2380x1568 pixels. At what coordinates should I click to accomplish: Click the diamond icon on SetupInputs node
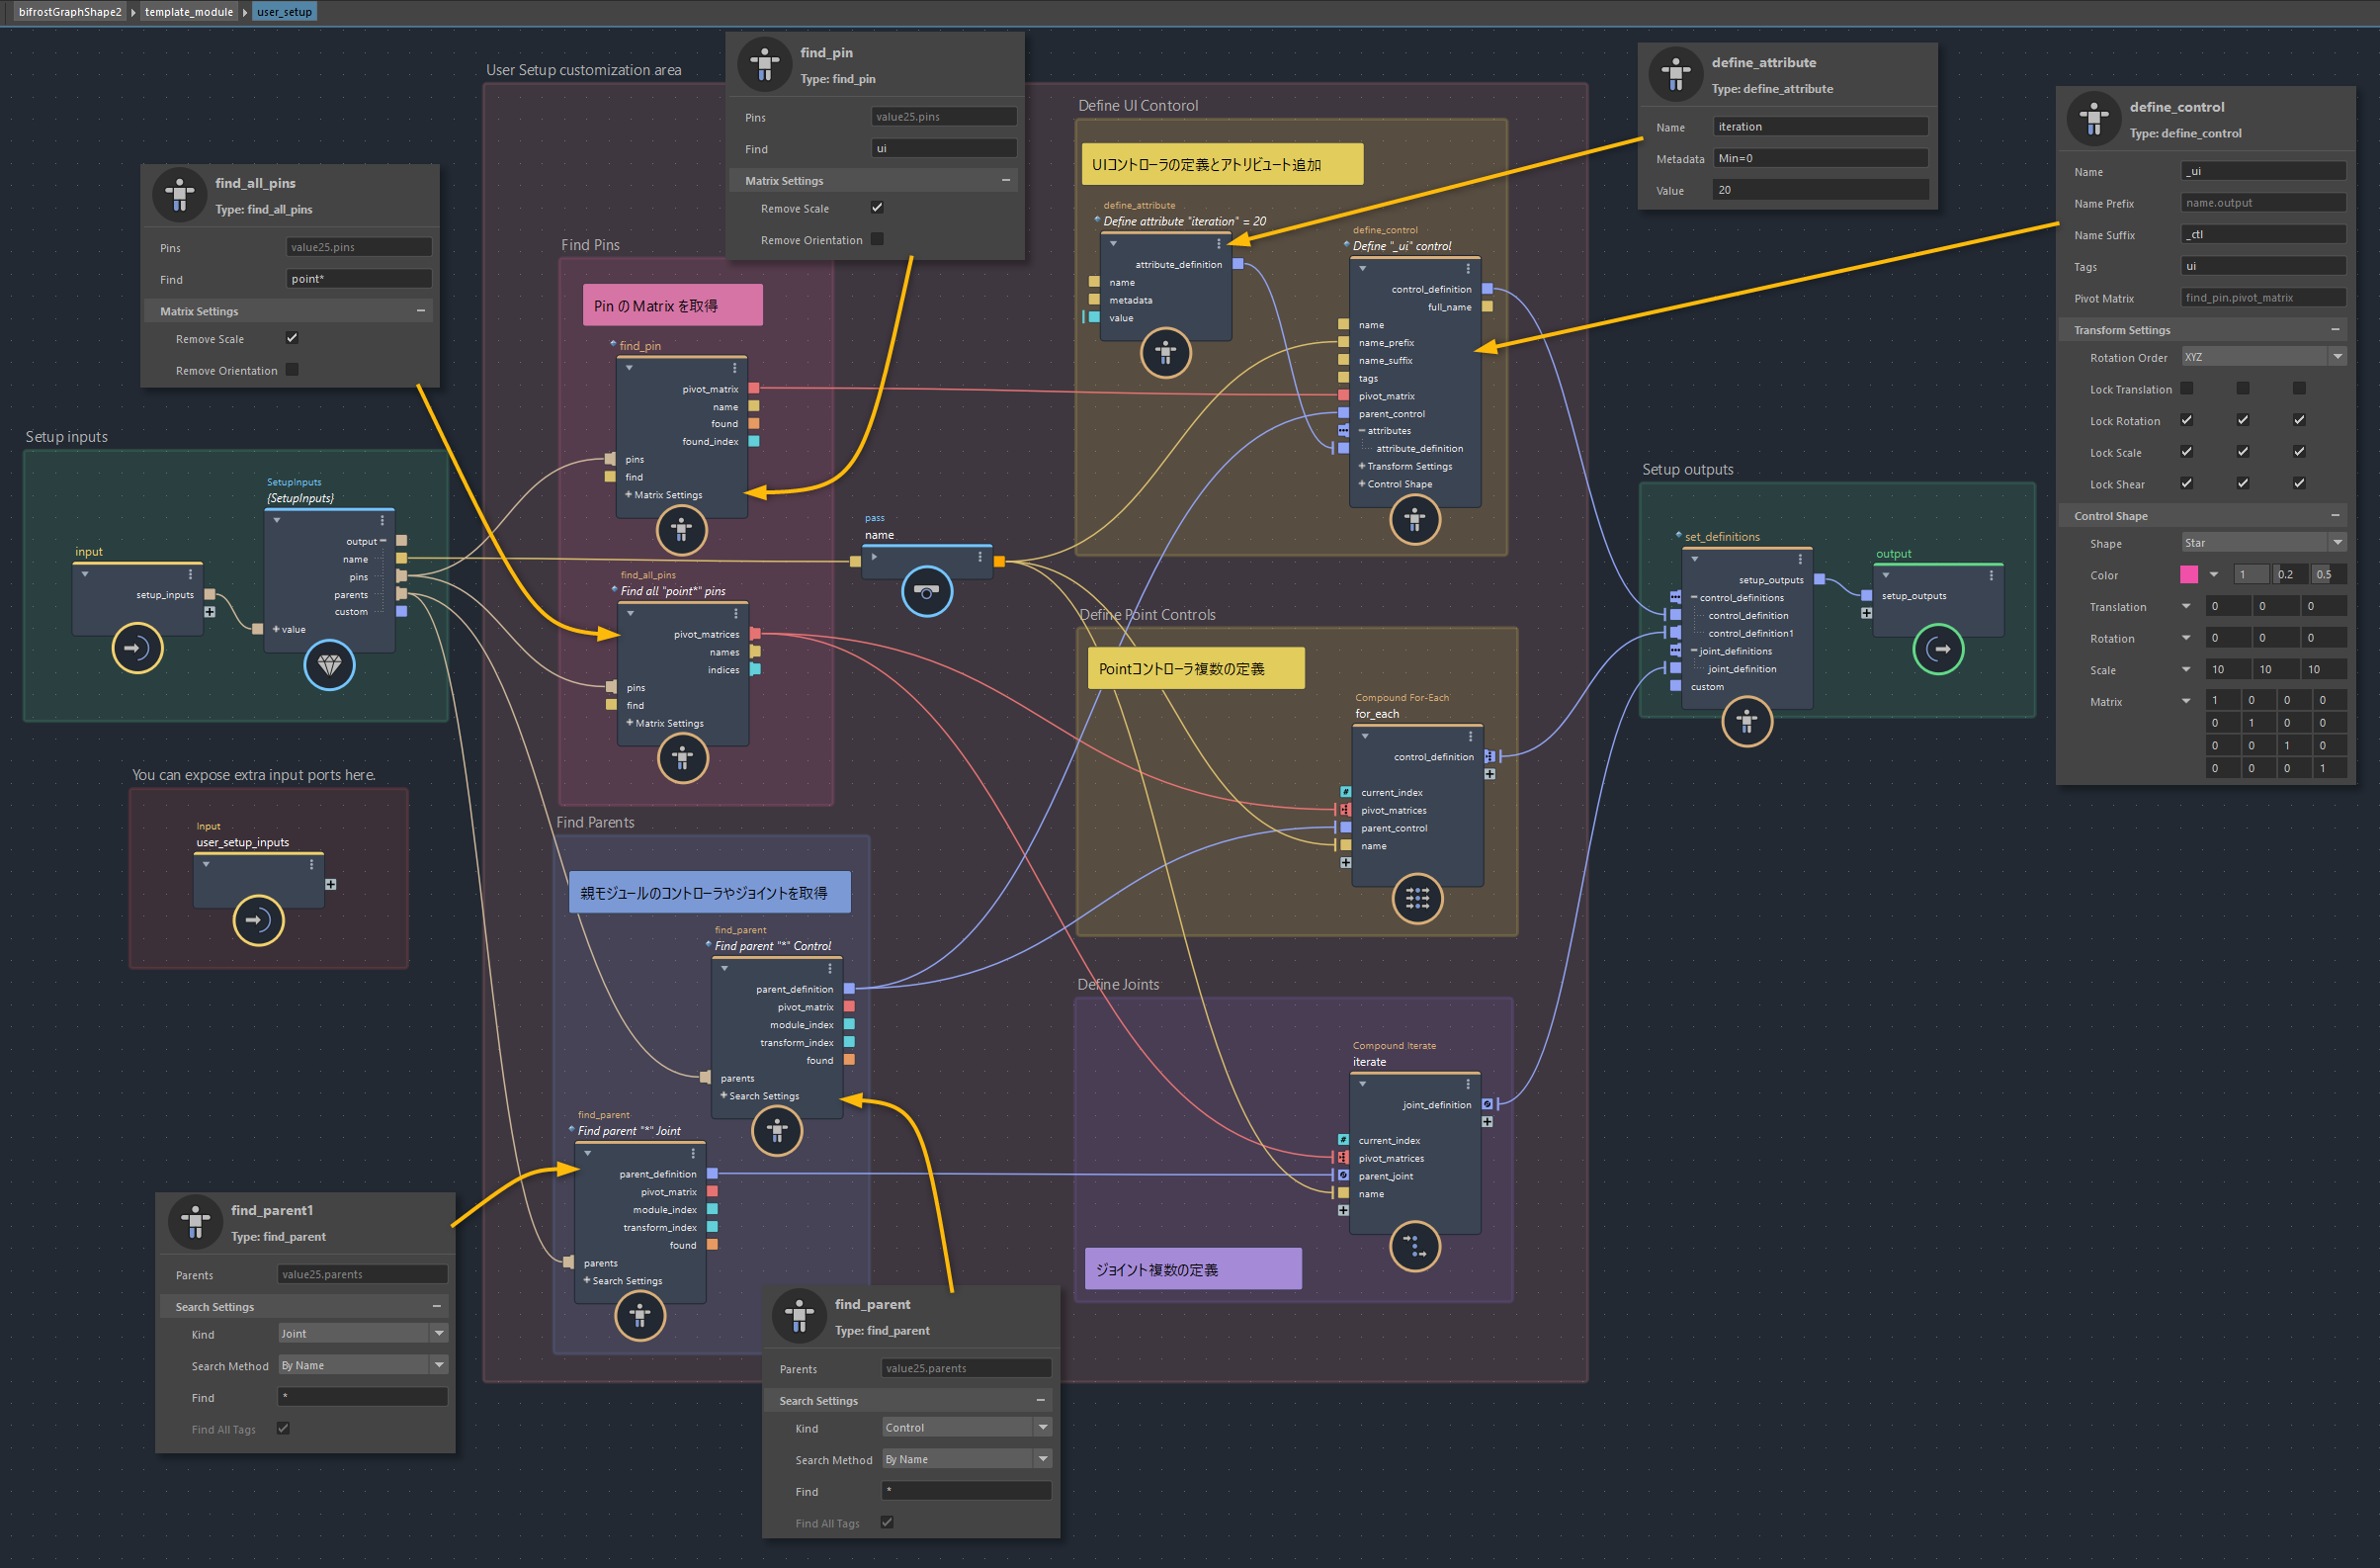click(x=329, y=664)
